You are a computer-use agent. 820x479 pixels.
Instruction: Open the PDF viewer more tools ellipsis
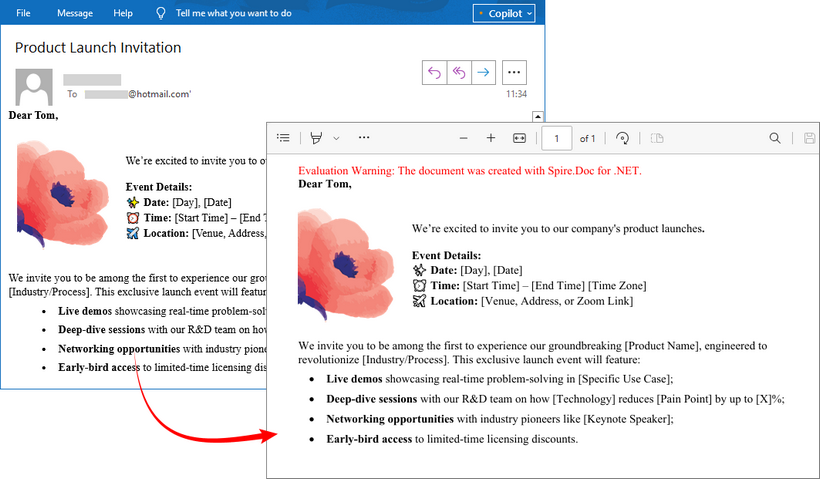point(364,138)
